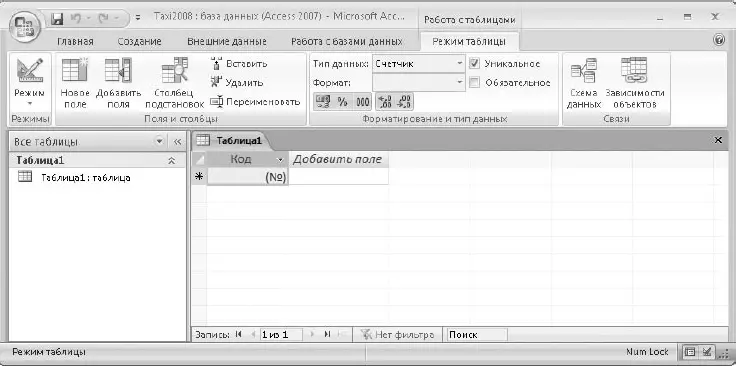Click the Работа с таблицами contextual tab label
Viewport: 736px width, 366px height.
469,20
